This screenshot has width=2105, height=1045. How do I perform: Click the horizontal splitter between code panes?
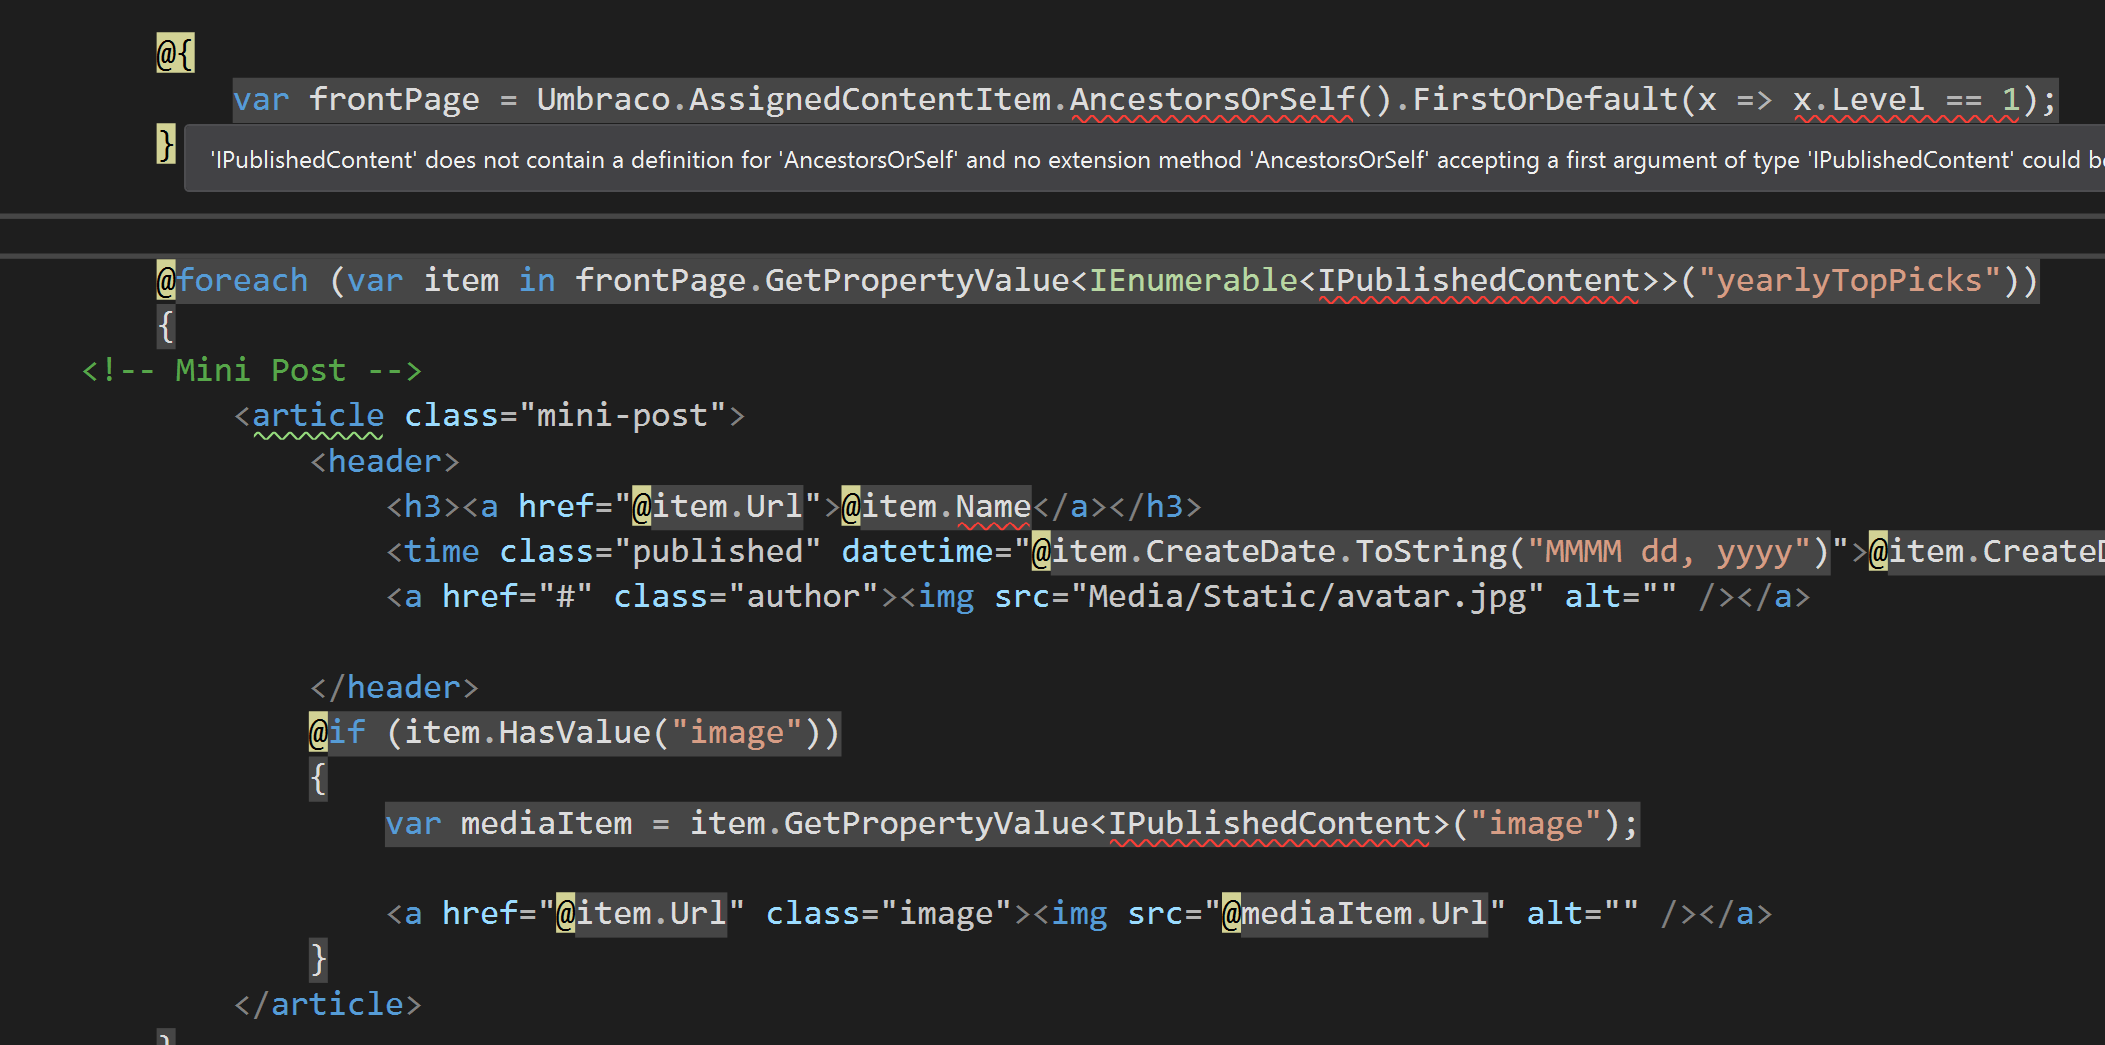pos(1052,216)
